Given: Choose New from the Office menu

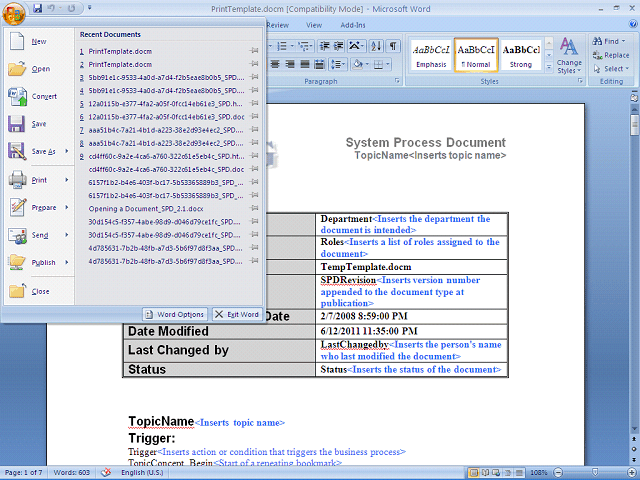Looking at the screenshot, I should click(39, 41).
